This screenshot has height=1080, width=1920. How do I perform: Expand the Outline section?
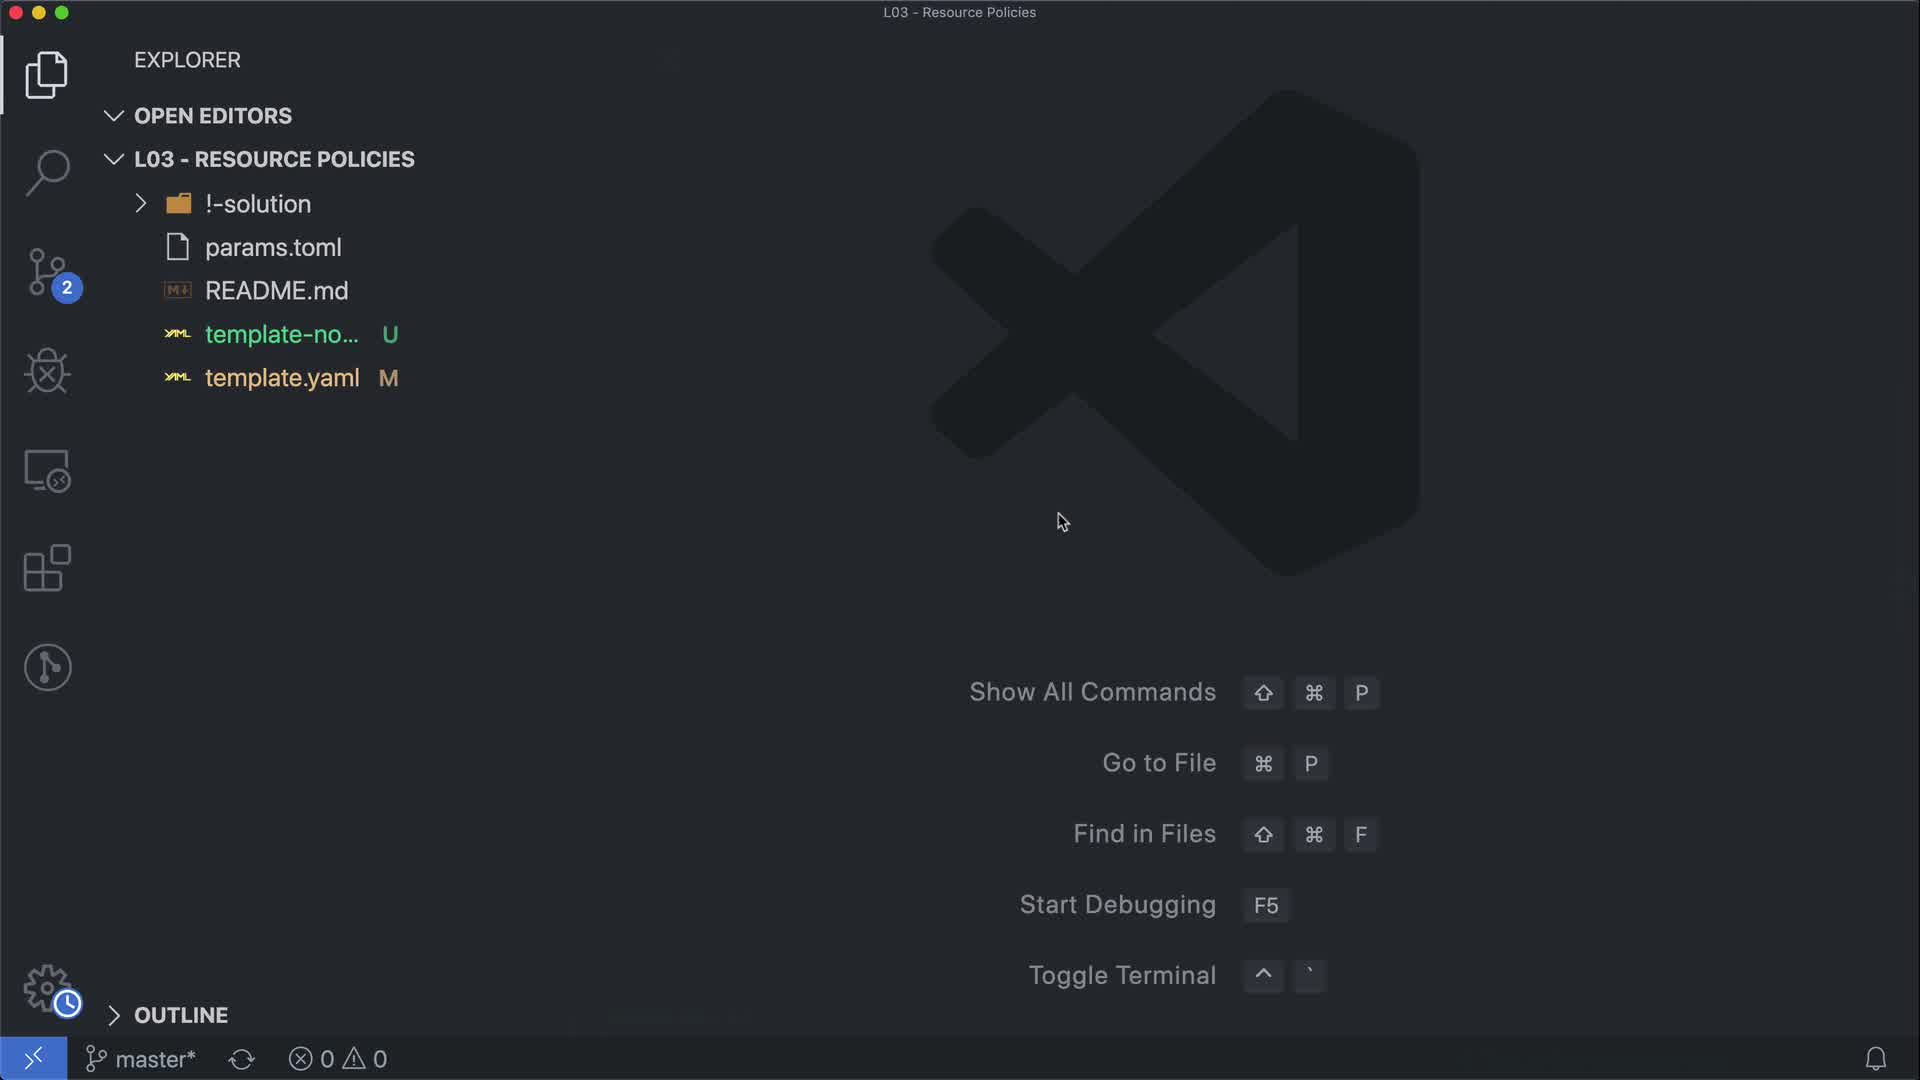(x=180, y=1015)
